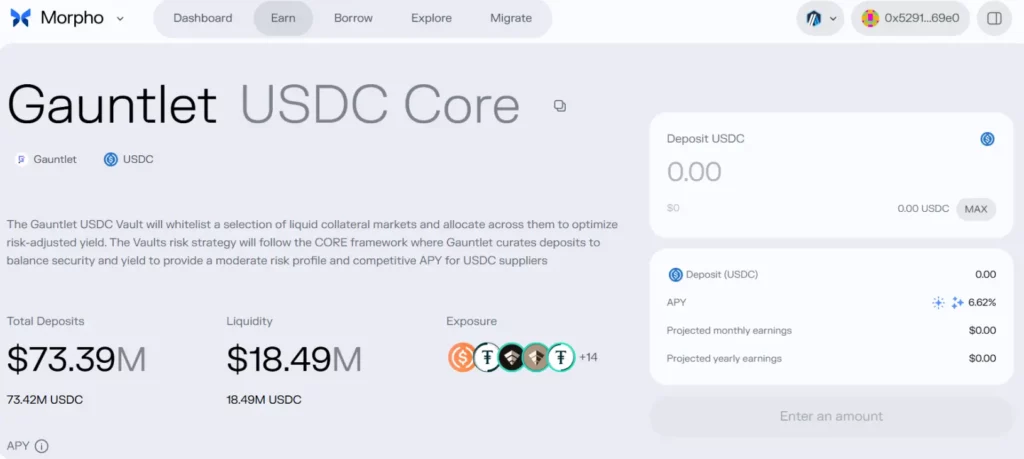
Task: Open the Borrow tab
Action: point(353,18)
